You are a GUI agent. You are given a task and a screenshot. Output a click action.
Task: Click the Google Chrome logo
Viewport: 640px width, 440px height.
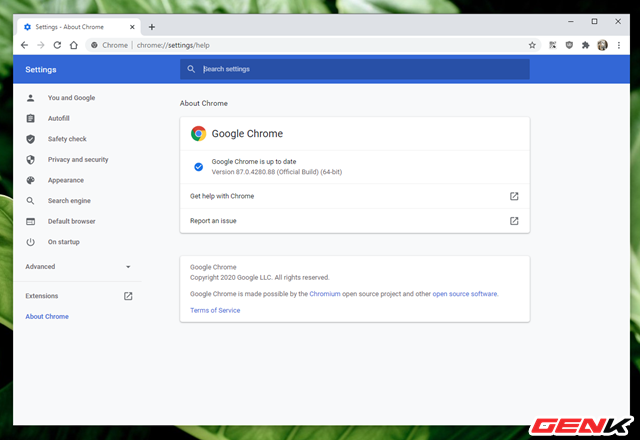coord(198,133)
